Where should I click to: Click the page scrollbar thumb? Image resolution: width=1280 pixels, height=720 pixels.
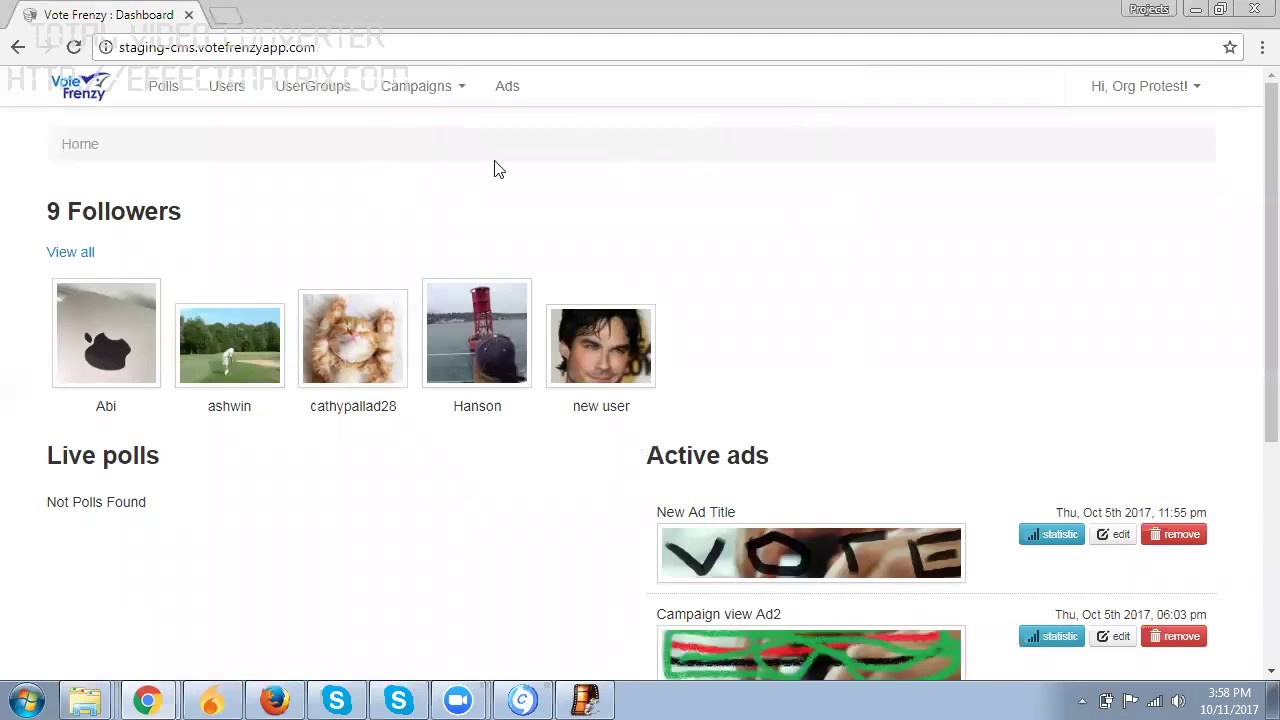tap(1271, 260)
